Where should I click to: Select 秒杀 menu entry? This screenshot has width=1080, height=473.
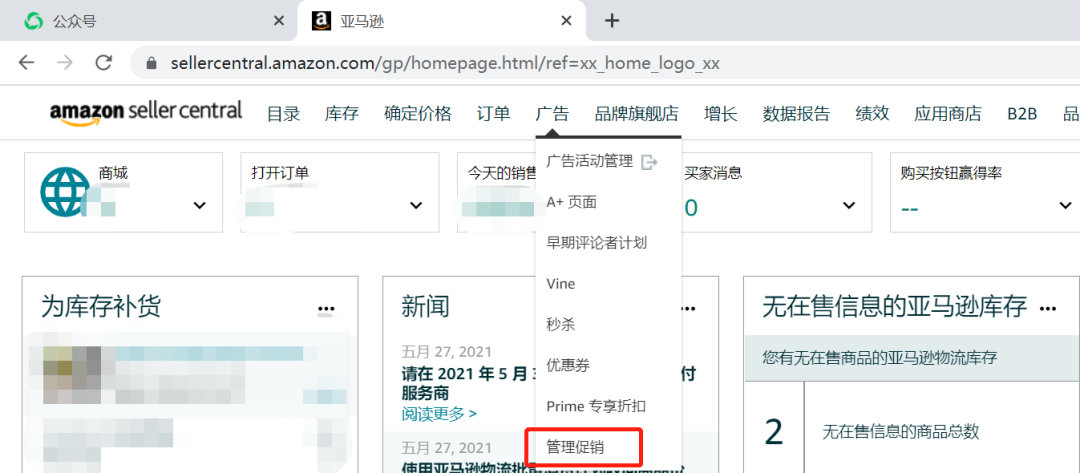click(560, 324)
